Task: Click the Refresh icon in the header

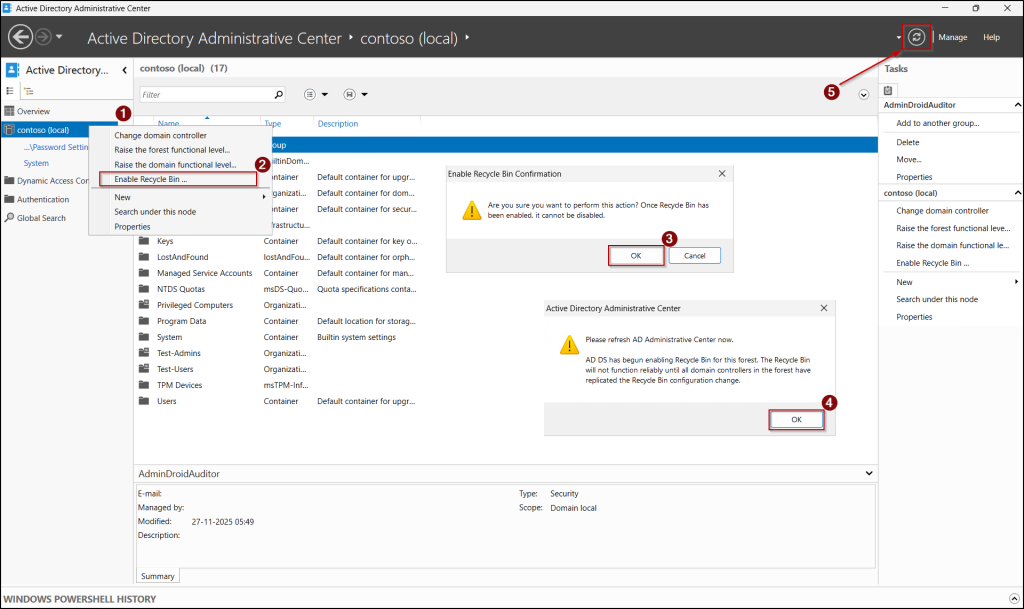Action: [916, 37]
